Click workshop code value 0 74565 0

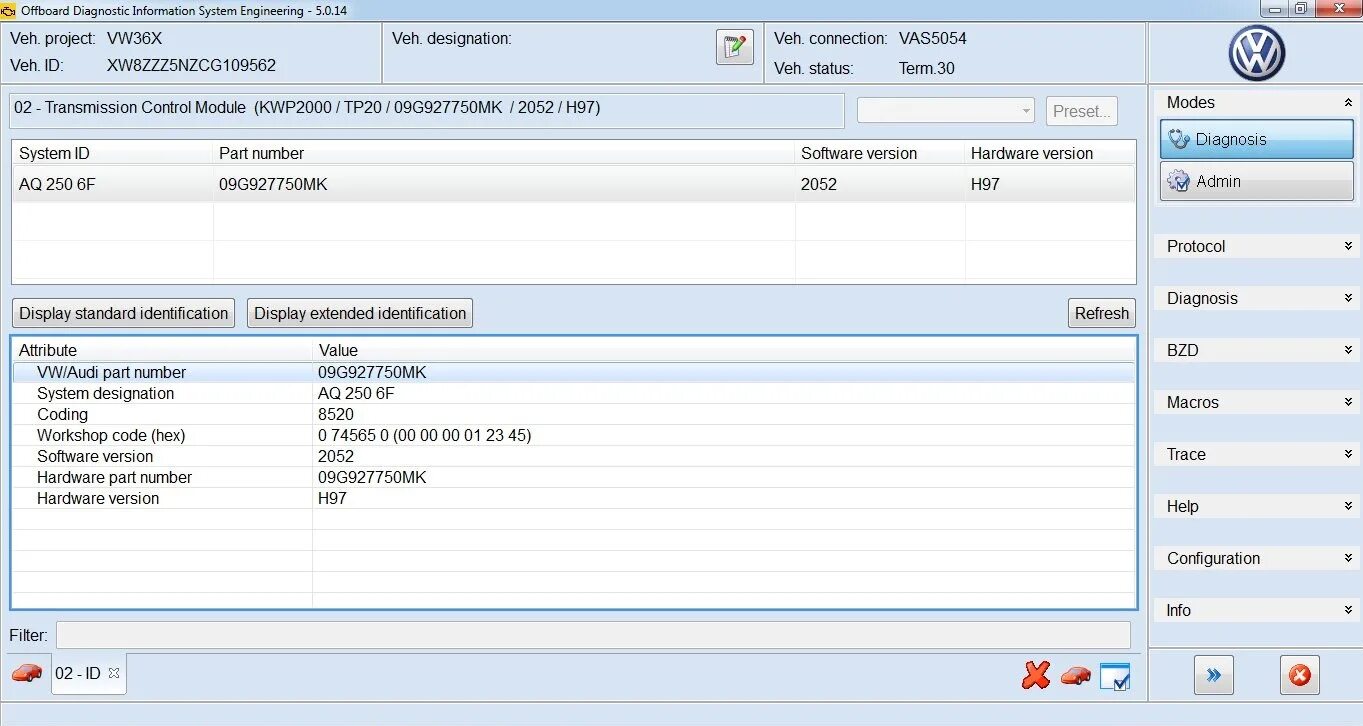pos(425,435)
